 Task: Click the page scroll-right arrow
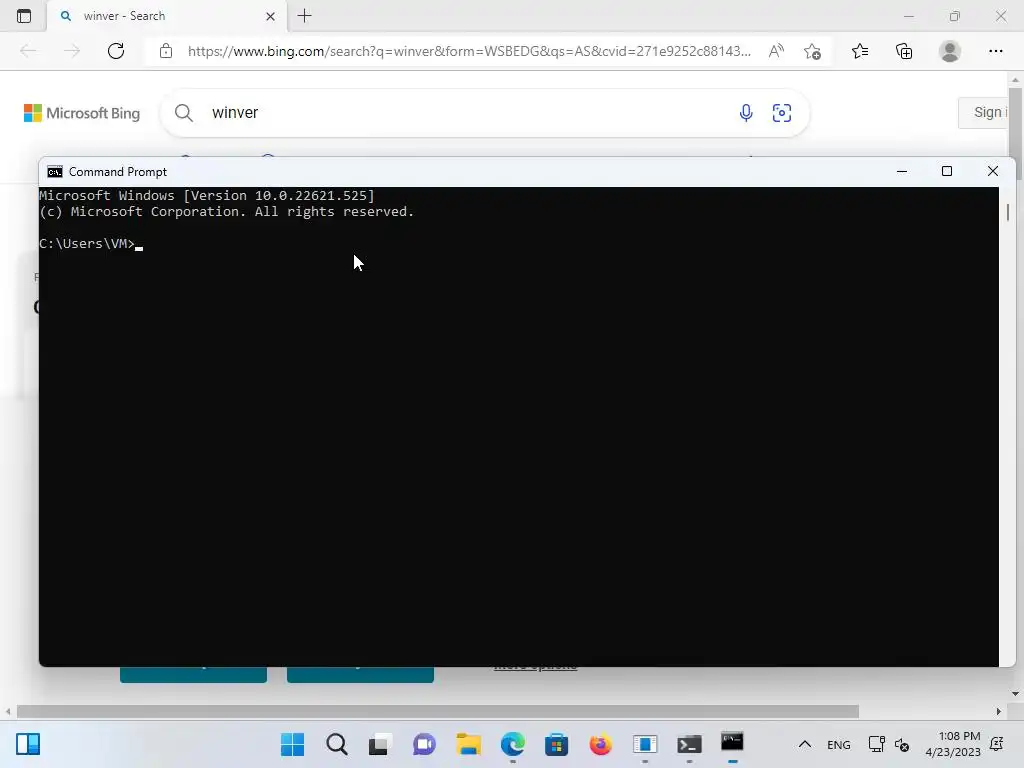[999, 711]
